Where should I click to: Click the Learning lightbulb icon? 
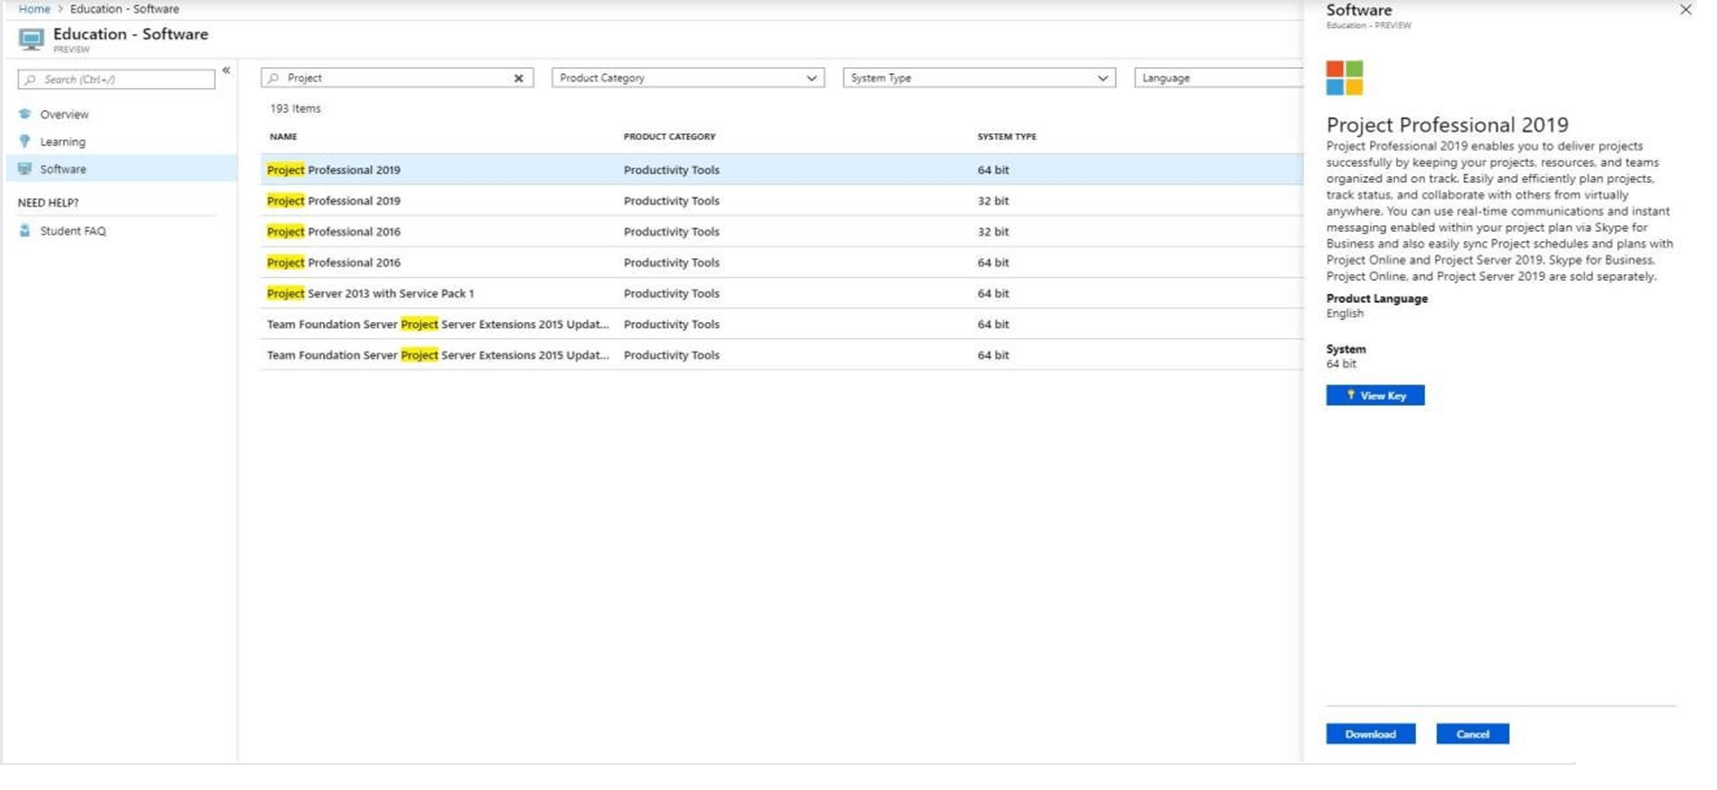25,141
